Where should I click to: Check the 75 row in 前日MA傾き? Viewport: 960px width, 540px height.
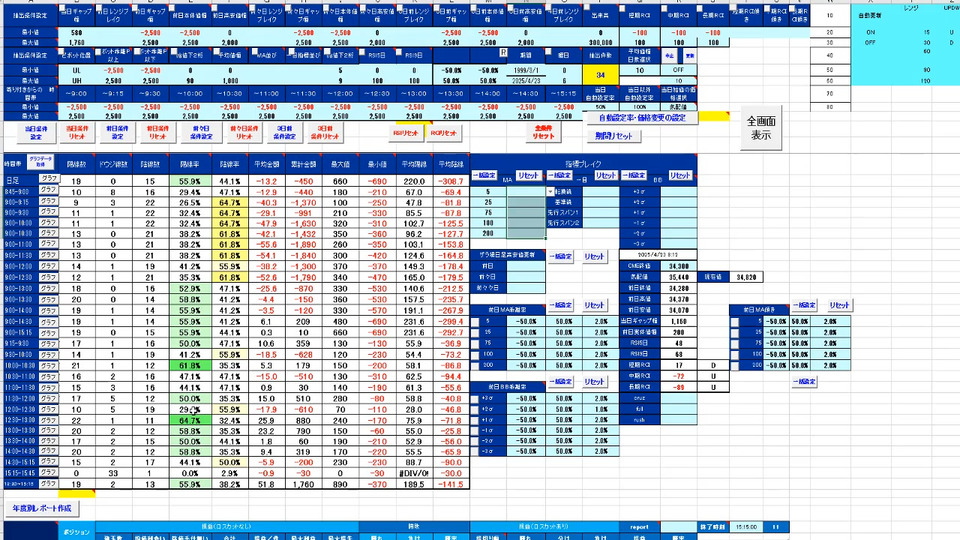point(735,343)
